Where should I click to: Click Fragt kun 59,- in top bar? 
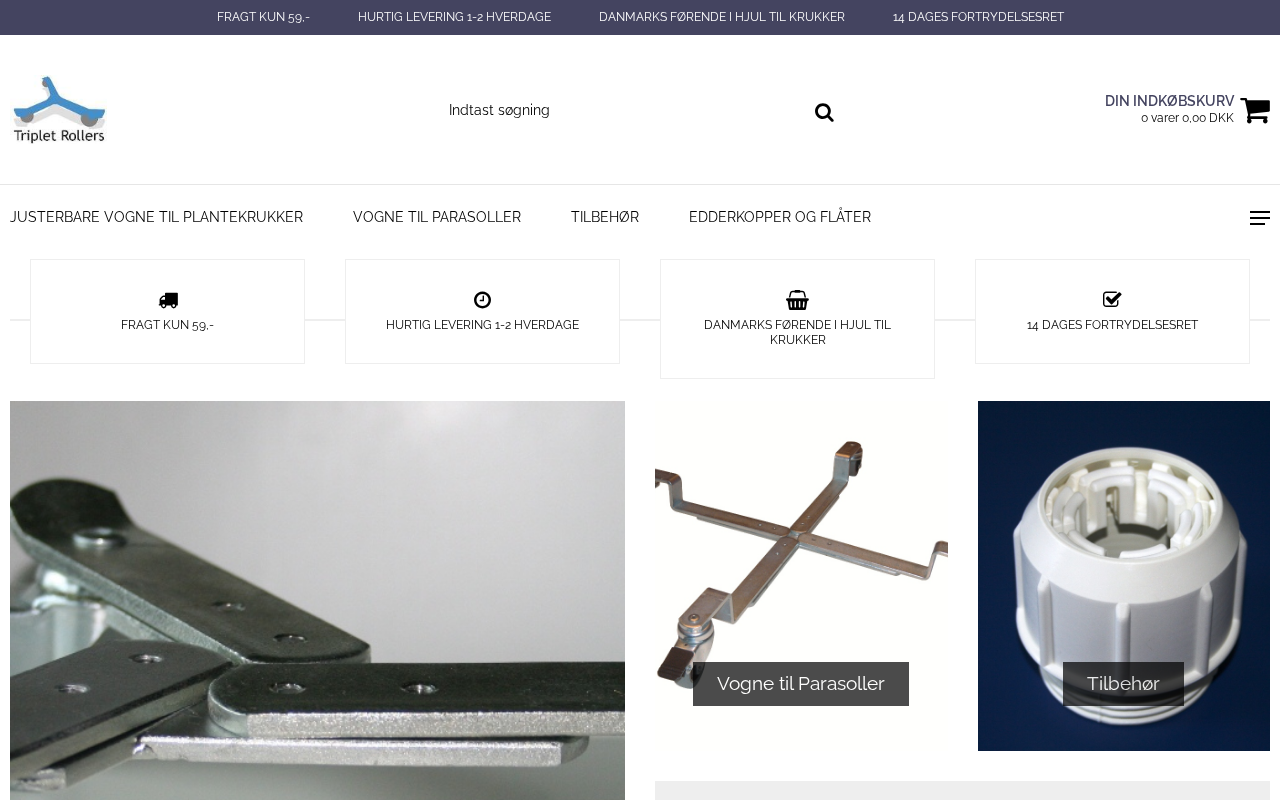(263, 17)
